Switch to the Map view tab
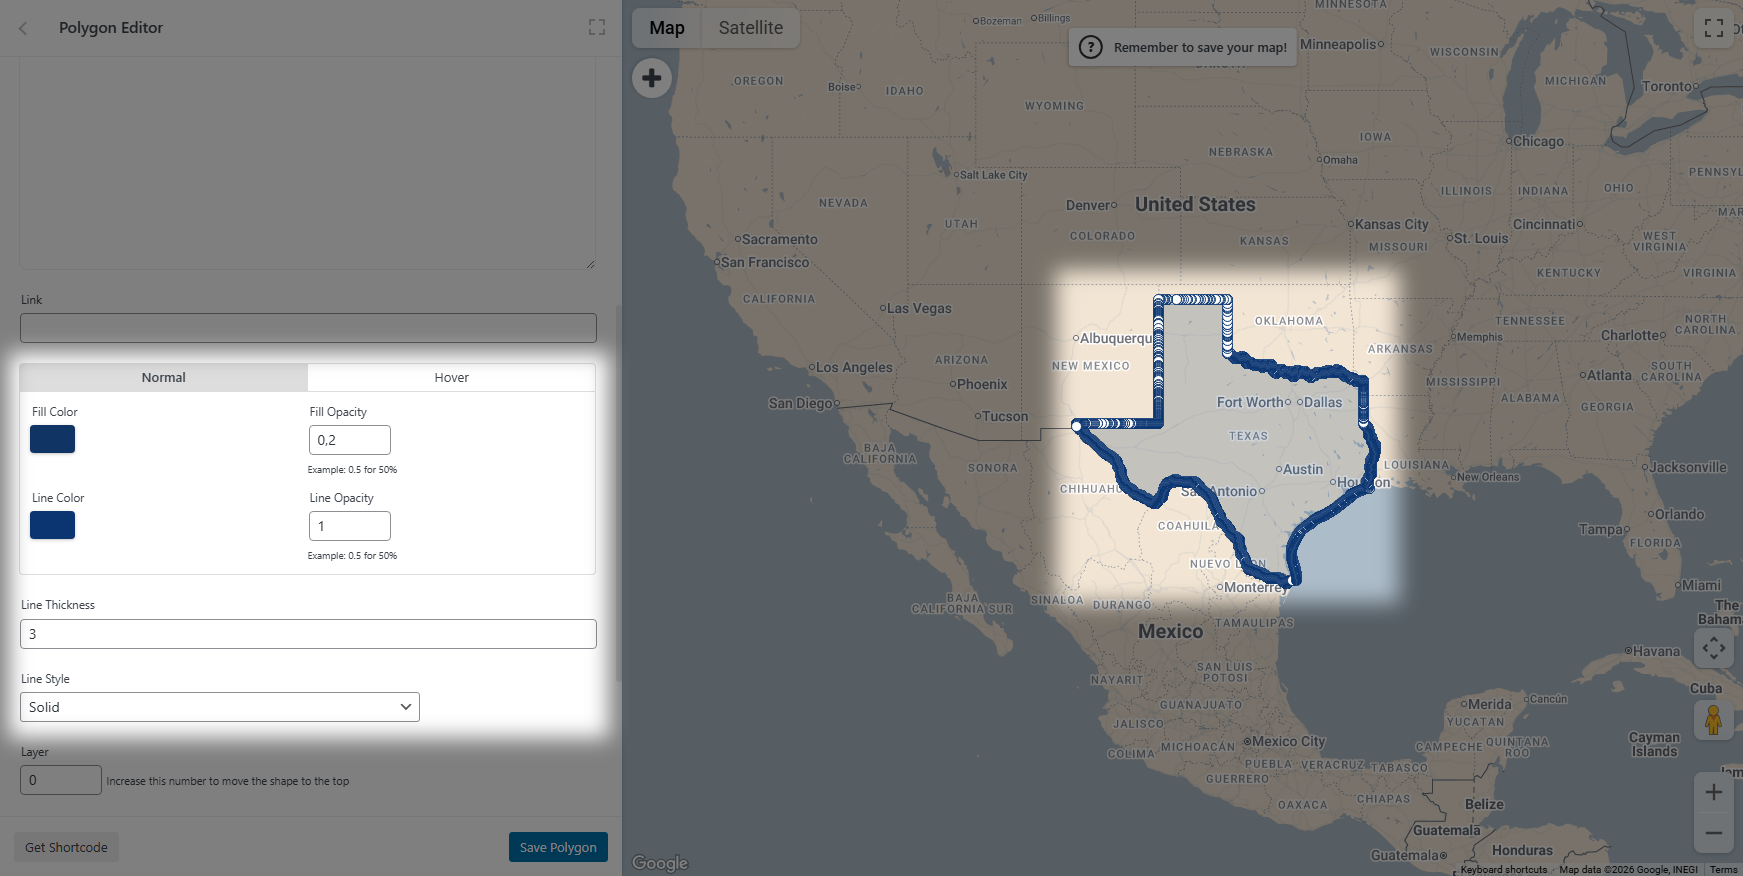Viewport: 1743px width, 876px height. (x=667, y=28)
